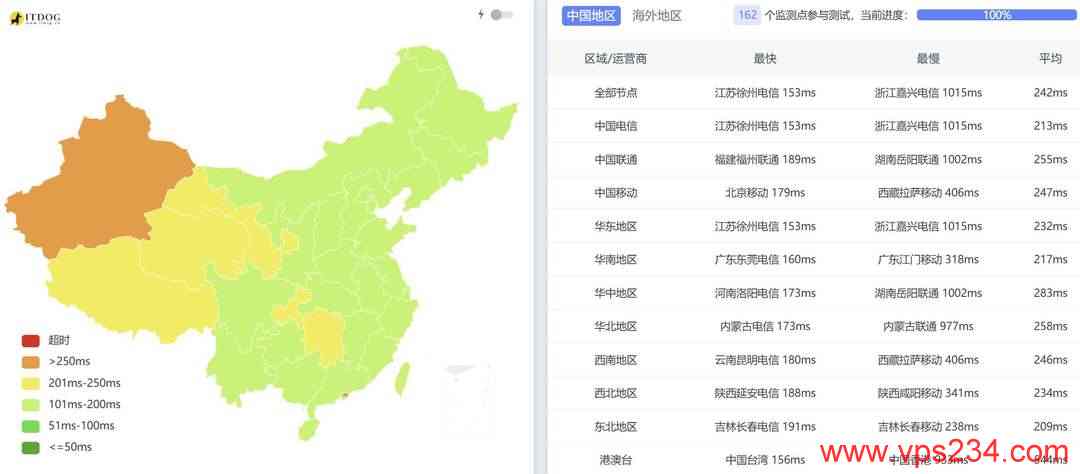Click the lightning bolt icon
This screenshot has width=1080, height=474.
pyautogui.click(x=481, y=15)
